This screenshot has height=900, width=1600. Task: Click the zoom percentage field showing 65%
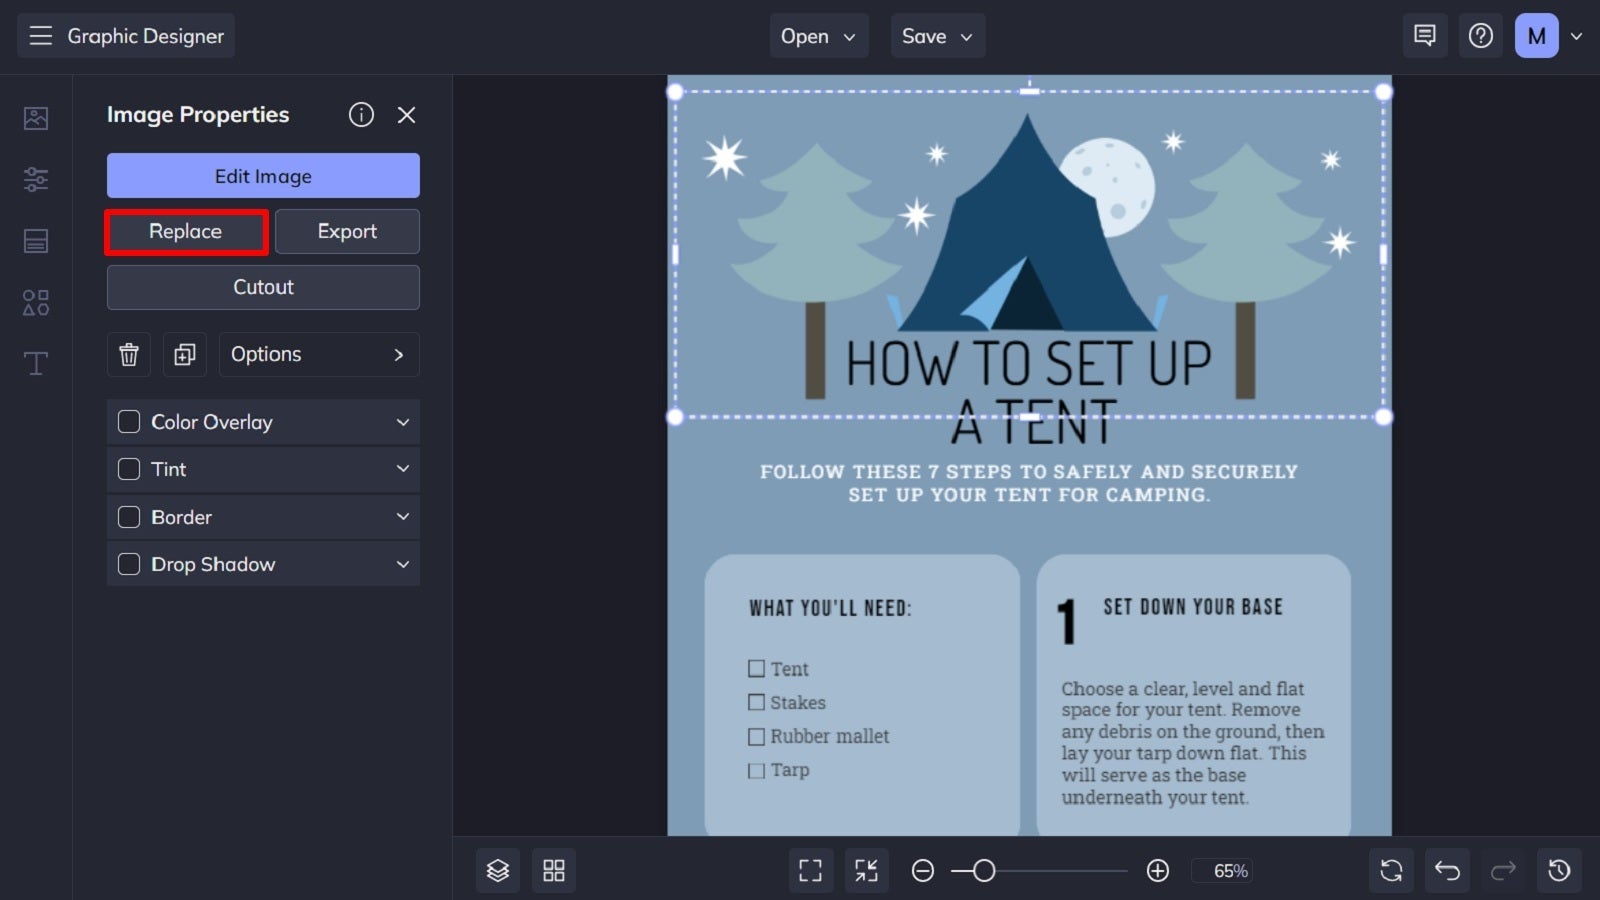tap(1224, 871)
